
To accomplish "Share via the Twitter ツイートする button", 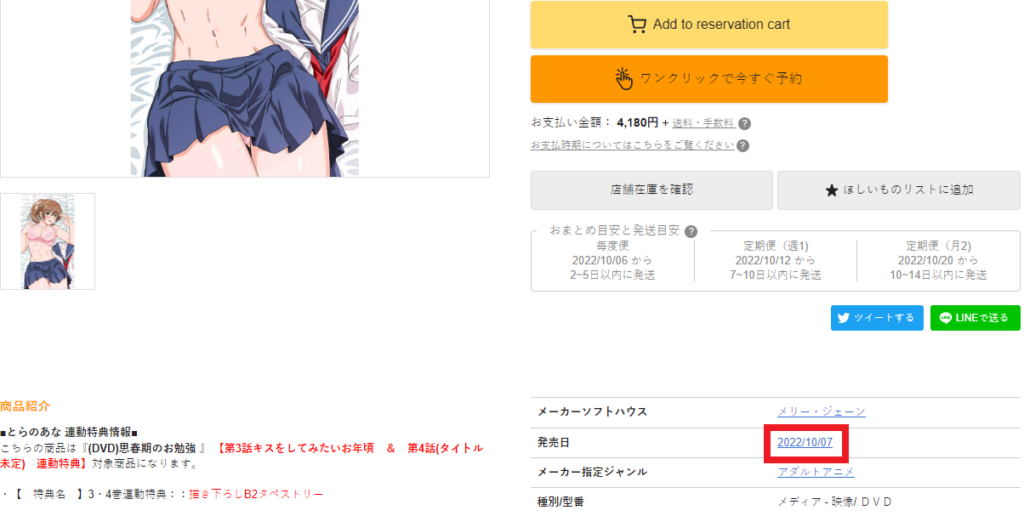I will (877, 318).
